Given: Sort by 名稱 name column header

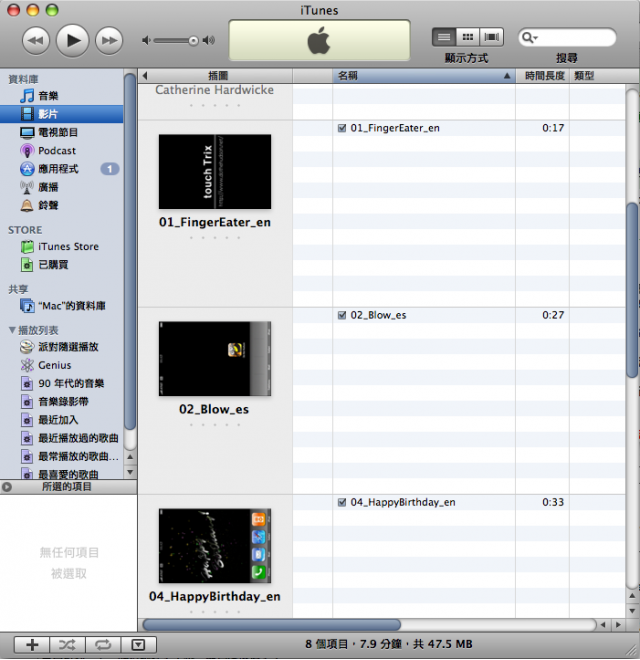Looking at the screenshot, I should tap(424, 76).
